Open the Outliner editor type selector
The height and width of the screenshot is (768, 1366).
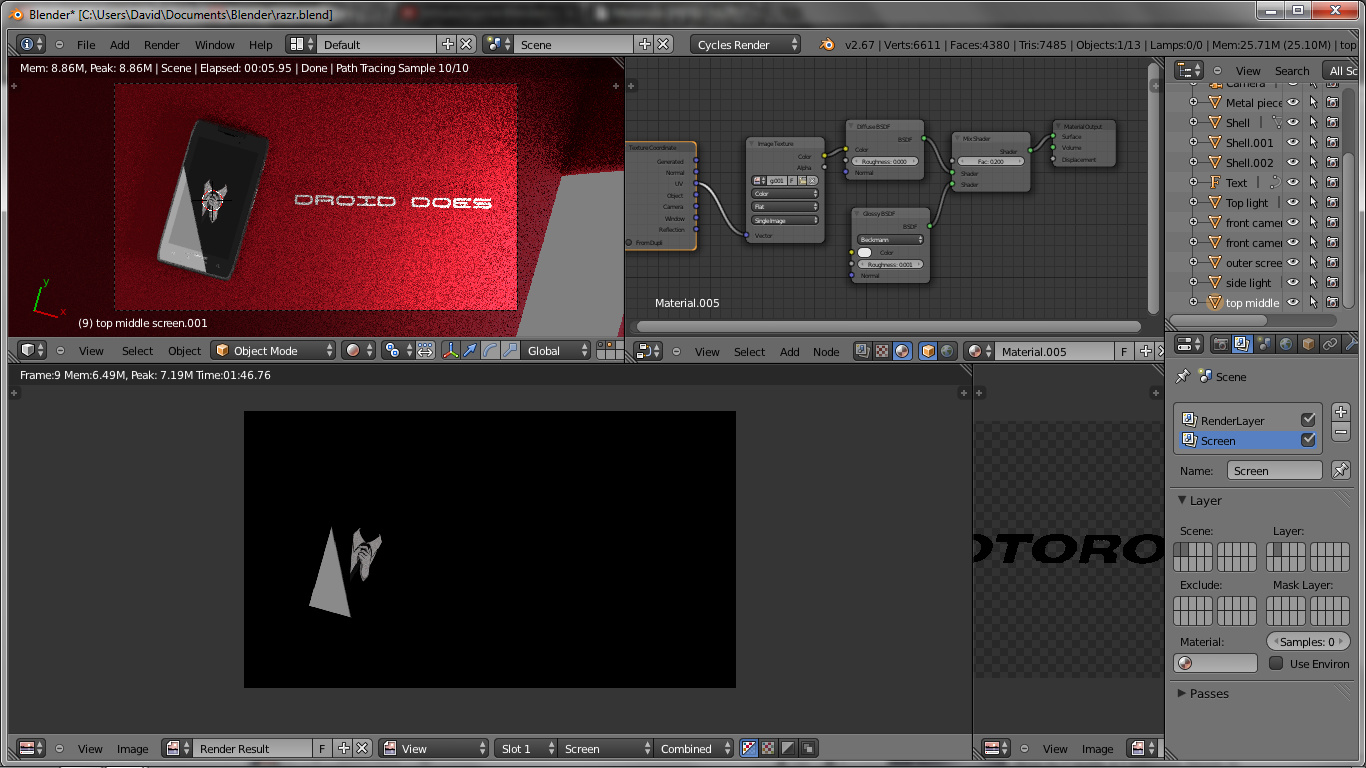pos(1189,70)
